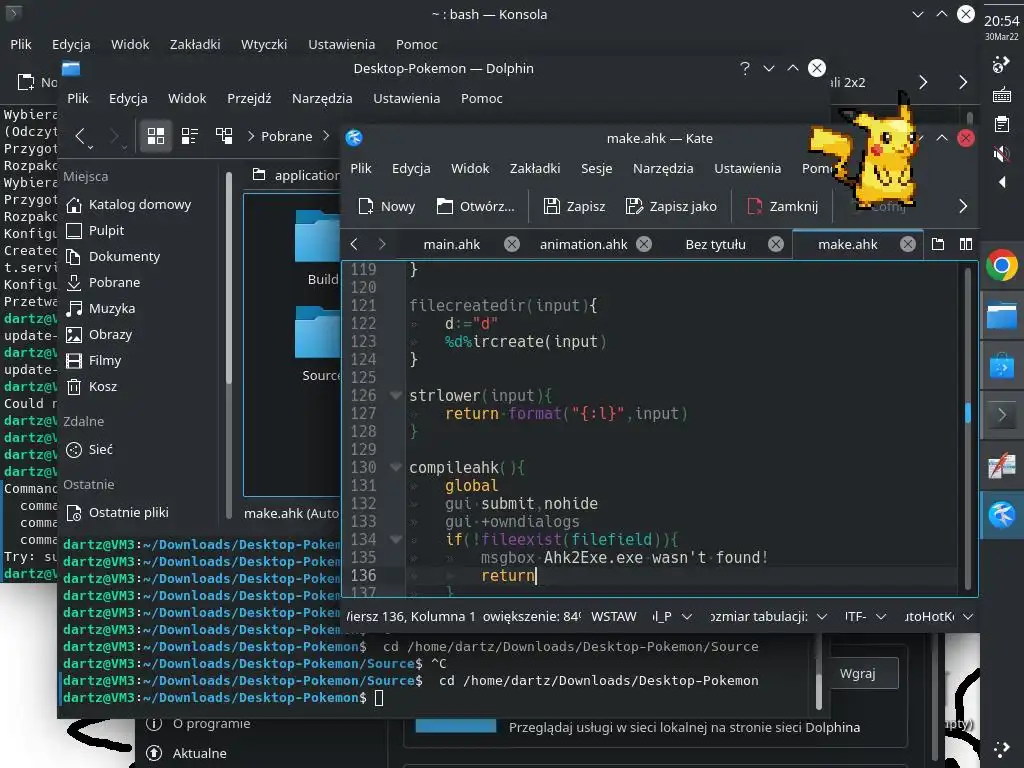Close the animation.ahk tab
The height and width of the screenshot is (768, 1024).
click(644, 244)
